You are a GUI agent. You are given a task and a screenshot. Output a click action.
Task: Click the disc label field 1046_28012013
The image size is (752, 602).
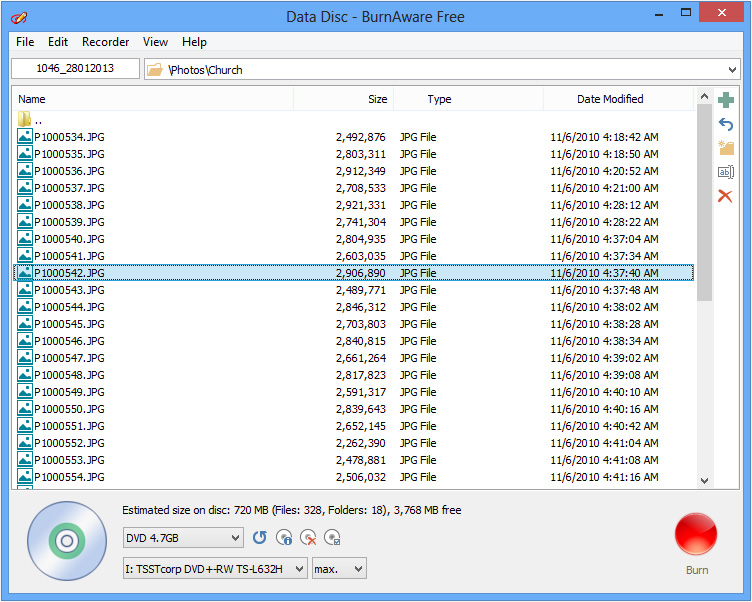(75, 68)
